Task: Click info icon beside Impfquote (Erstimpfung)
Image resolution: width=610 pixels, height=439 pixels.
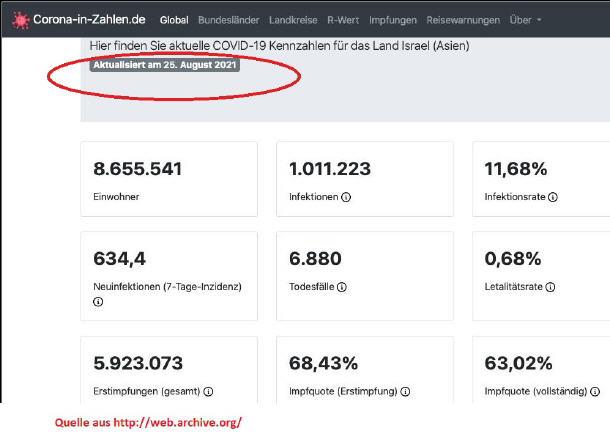Action: (x=406, y=392)
